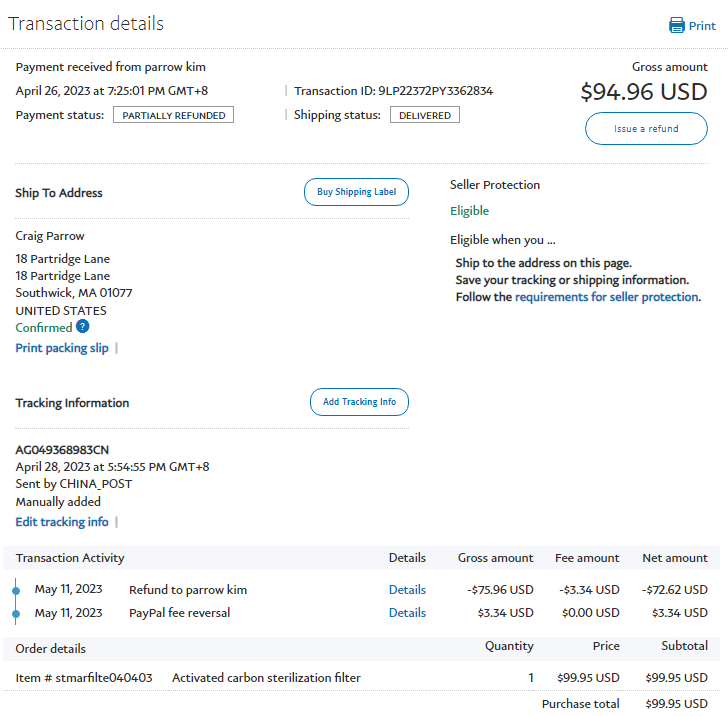The height and width of the screenshot is (716, 728).
Task: Click the green Eligible seller protection text
Action: click(x=469, y=211)
